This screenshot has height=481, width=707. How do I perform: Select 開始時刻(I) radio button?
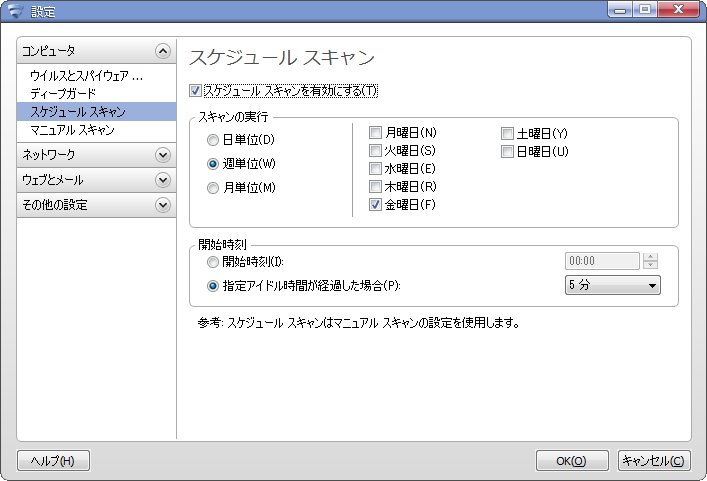tap(212, 262)
